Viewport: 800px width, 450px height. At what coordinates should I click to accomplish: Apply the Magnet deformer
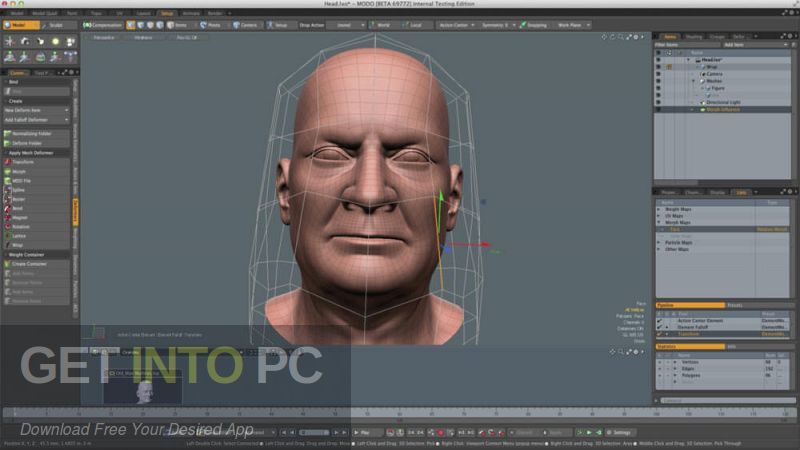(37, 217)
